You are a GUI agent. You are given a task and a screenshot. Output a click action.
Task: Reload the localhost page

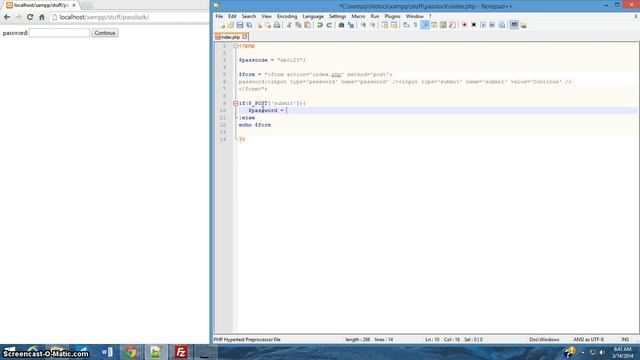tap(30, 17)
